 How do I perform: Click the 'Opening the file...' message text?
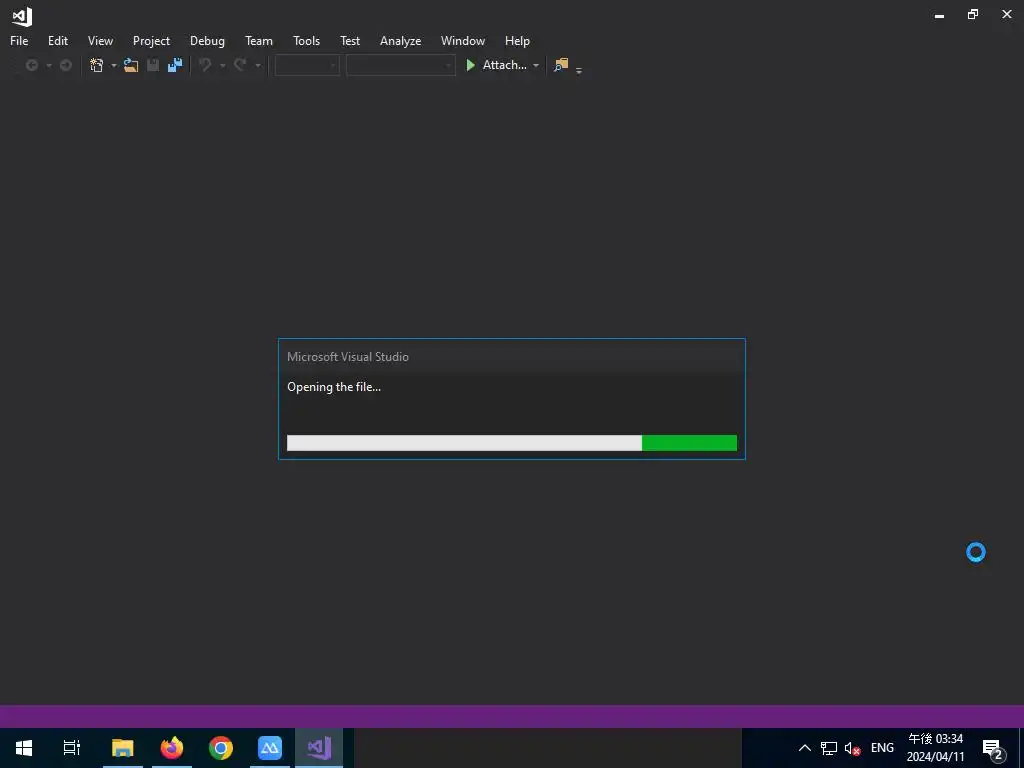pyautogui.click(x=334, y=387)
